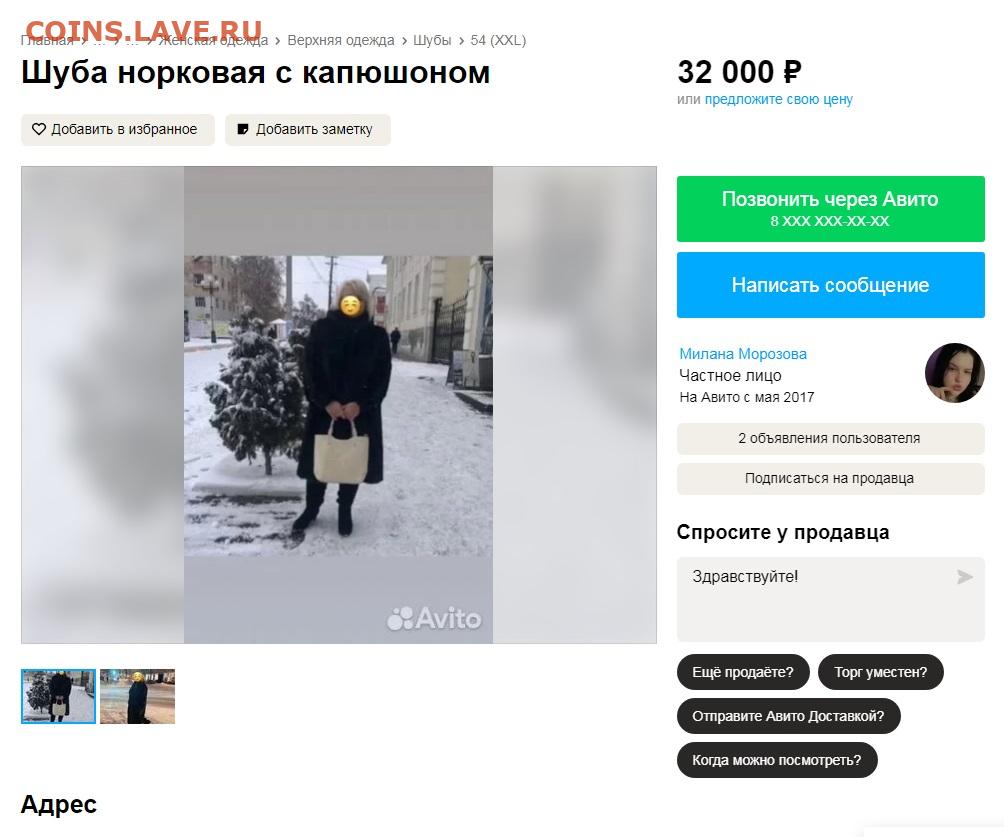Open Шубы breadcrumb category
This screenshot has width=1004, height=837.
432,40
